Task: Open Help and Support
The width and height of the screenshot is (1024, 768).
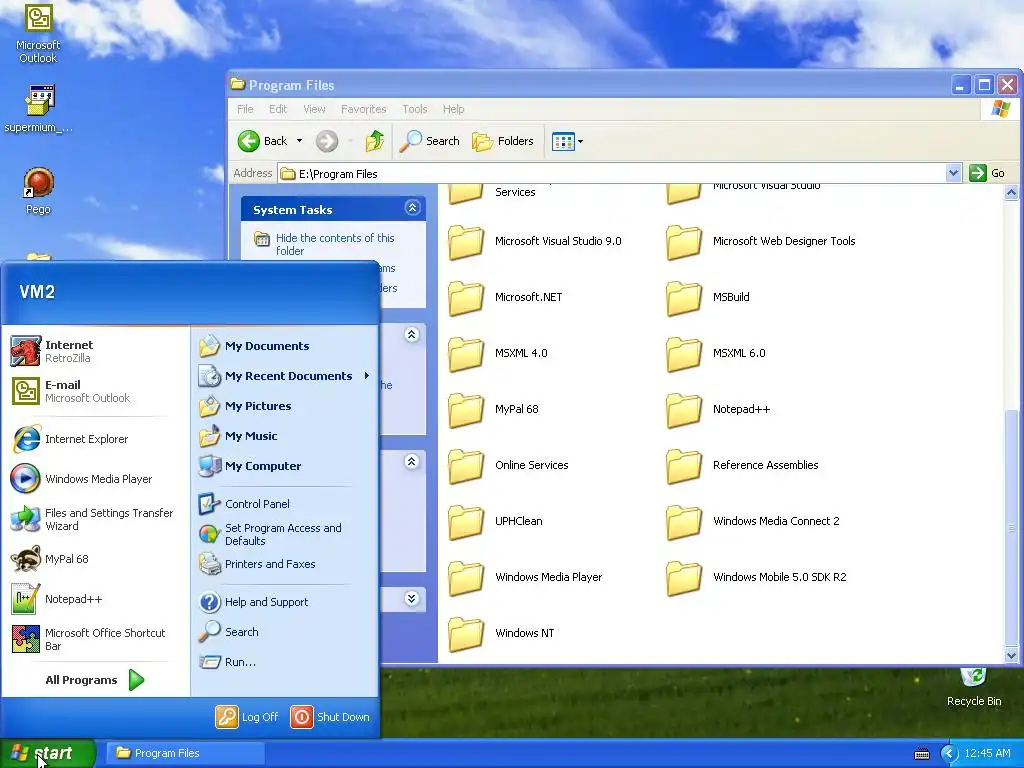Action: point(285,602)
